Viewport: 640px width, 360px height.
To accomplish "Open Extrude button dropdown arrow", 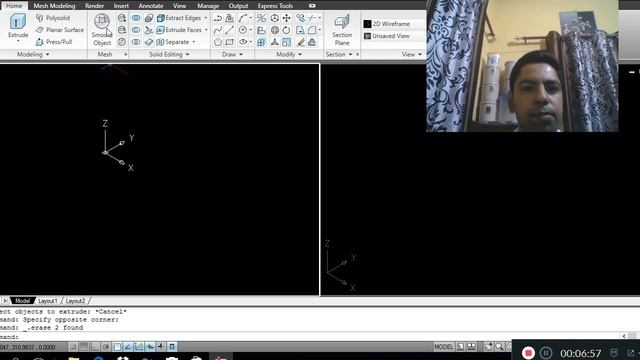I will (18, 41).
